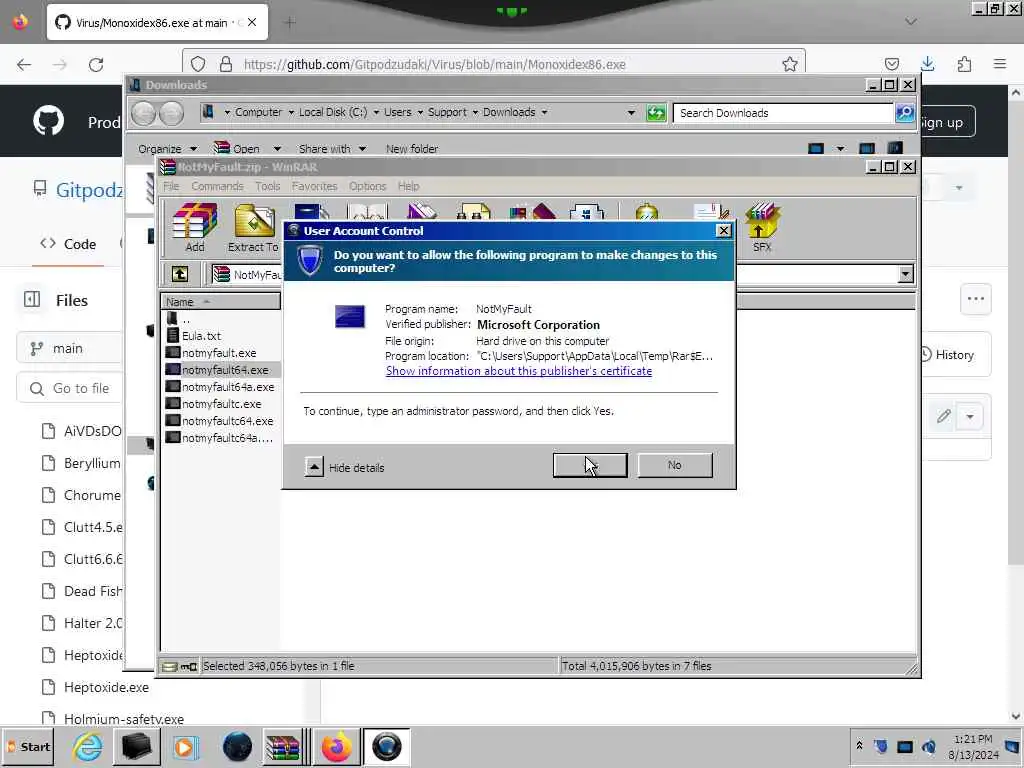Screen dimensions: 1024x768
Task: Open the change view dropdown arrow in Downloads
Action: click(840, 149)
